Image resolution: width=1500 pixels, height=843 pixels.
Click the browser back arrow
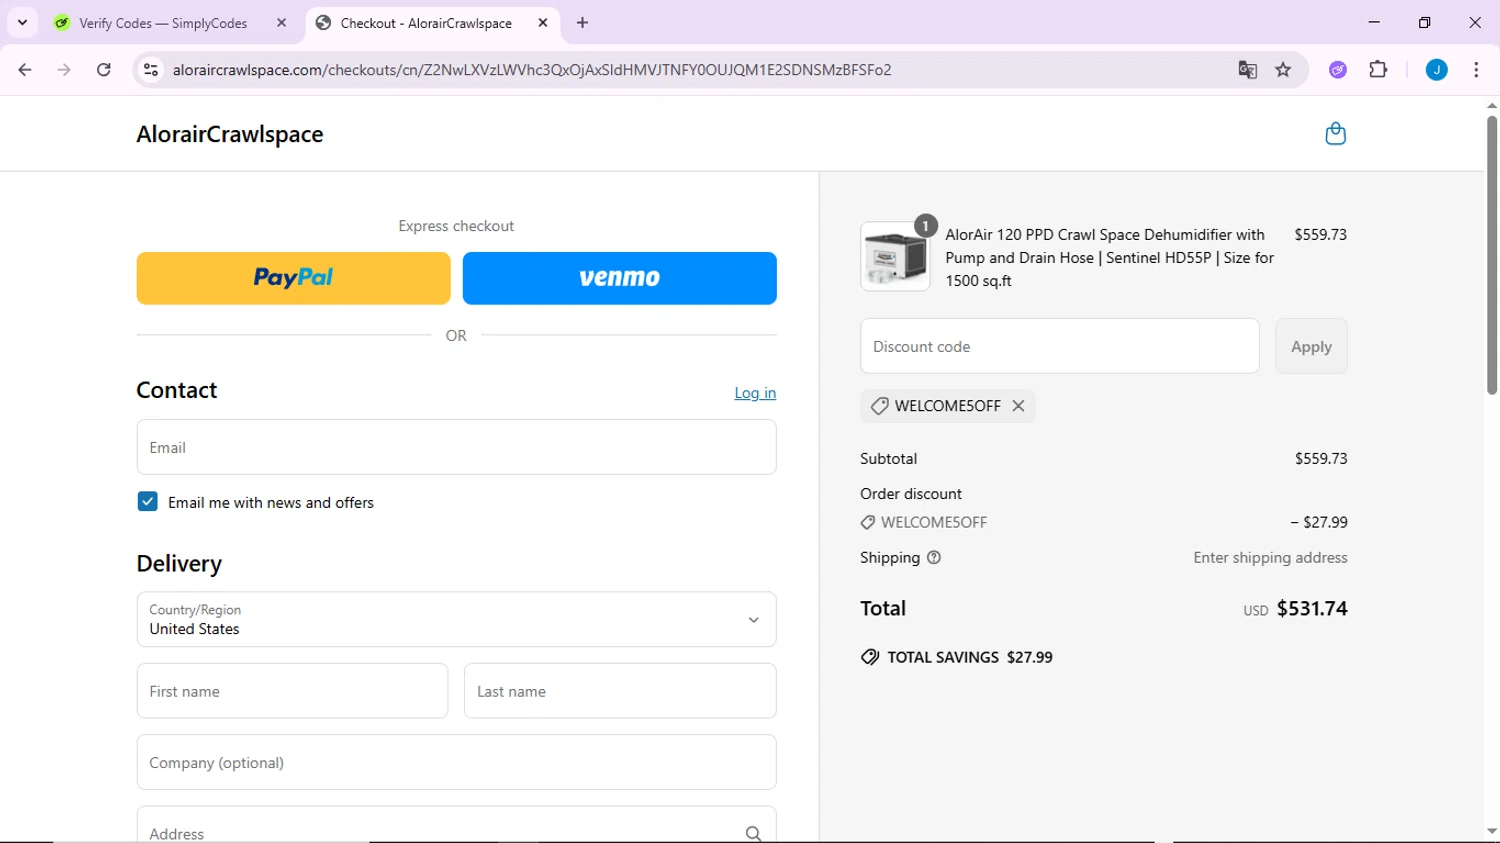[25, 70]
